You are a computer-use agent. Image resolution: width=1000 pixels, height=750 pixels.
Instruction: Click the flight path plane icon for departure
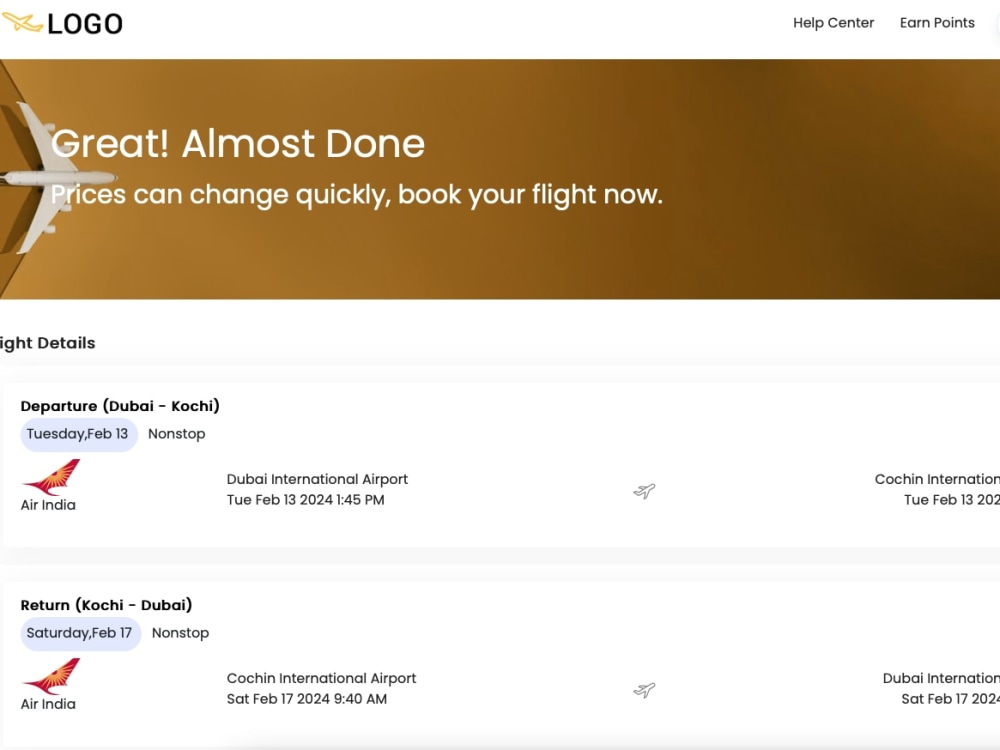coord(643,491)
